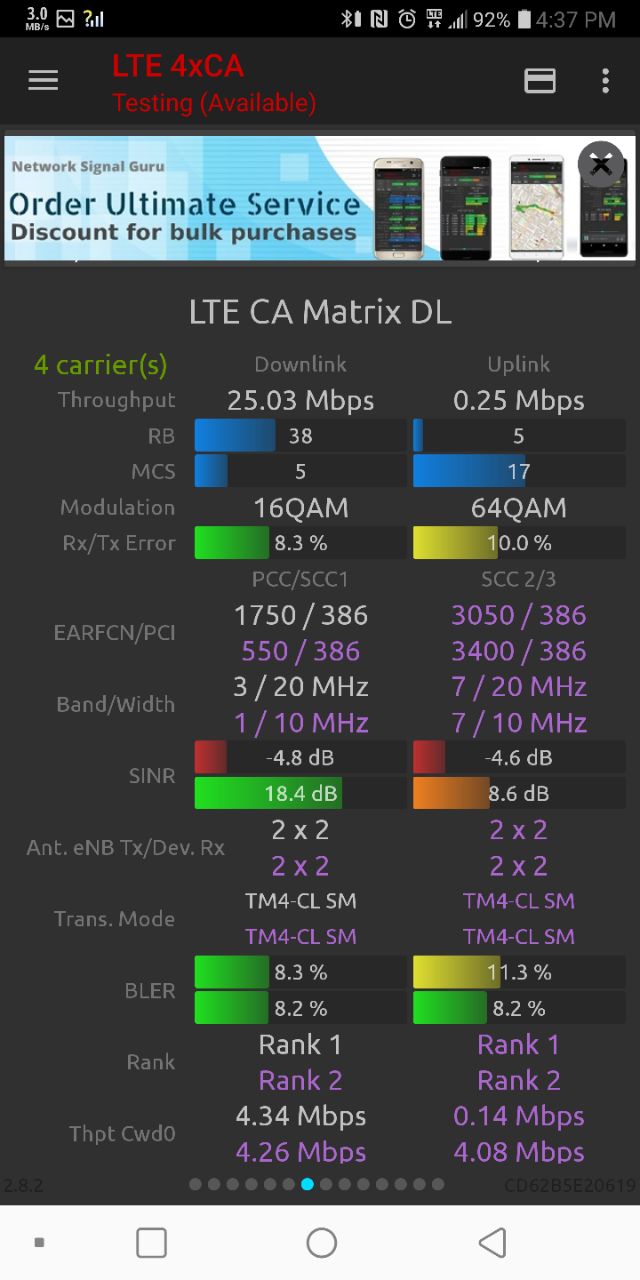Tap the Android back navigation button
Viewport: 640px width, 1280px height.
pos(492,1242)
